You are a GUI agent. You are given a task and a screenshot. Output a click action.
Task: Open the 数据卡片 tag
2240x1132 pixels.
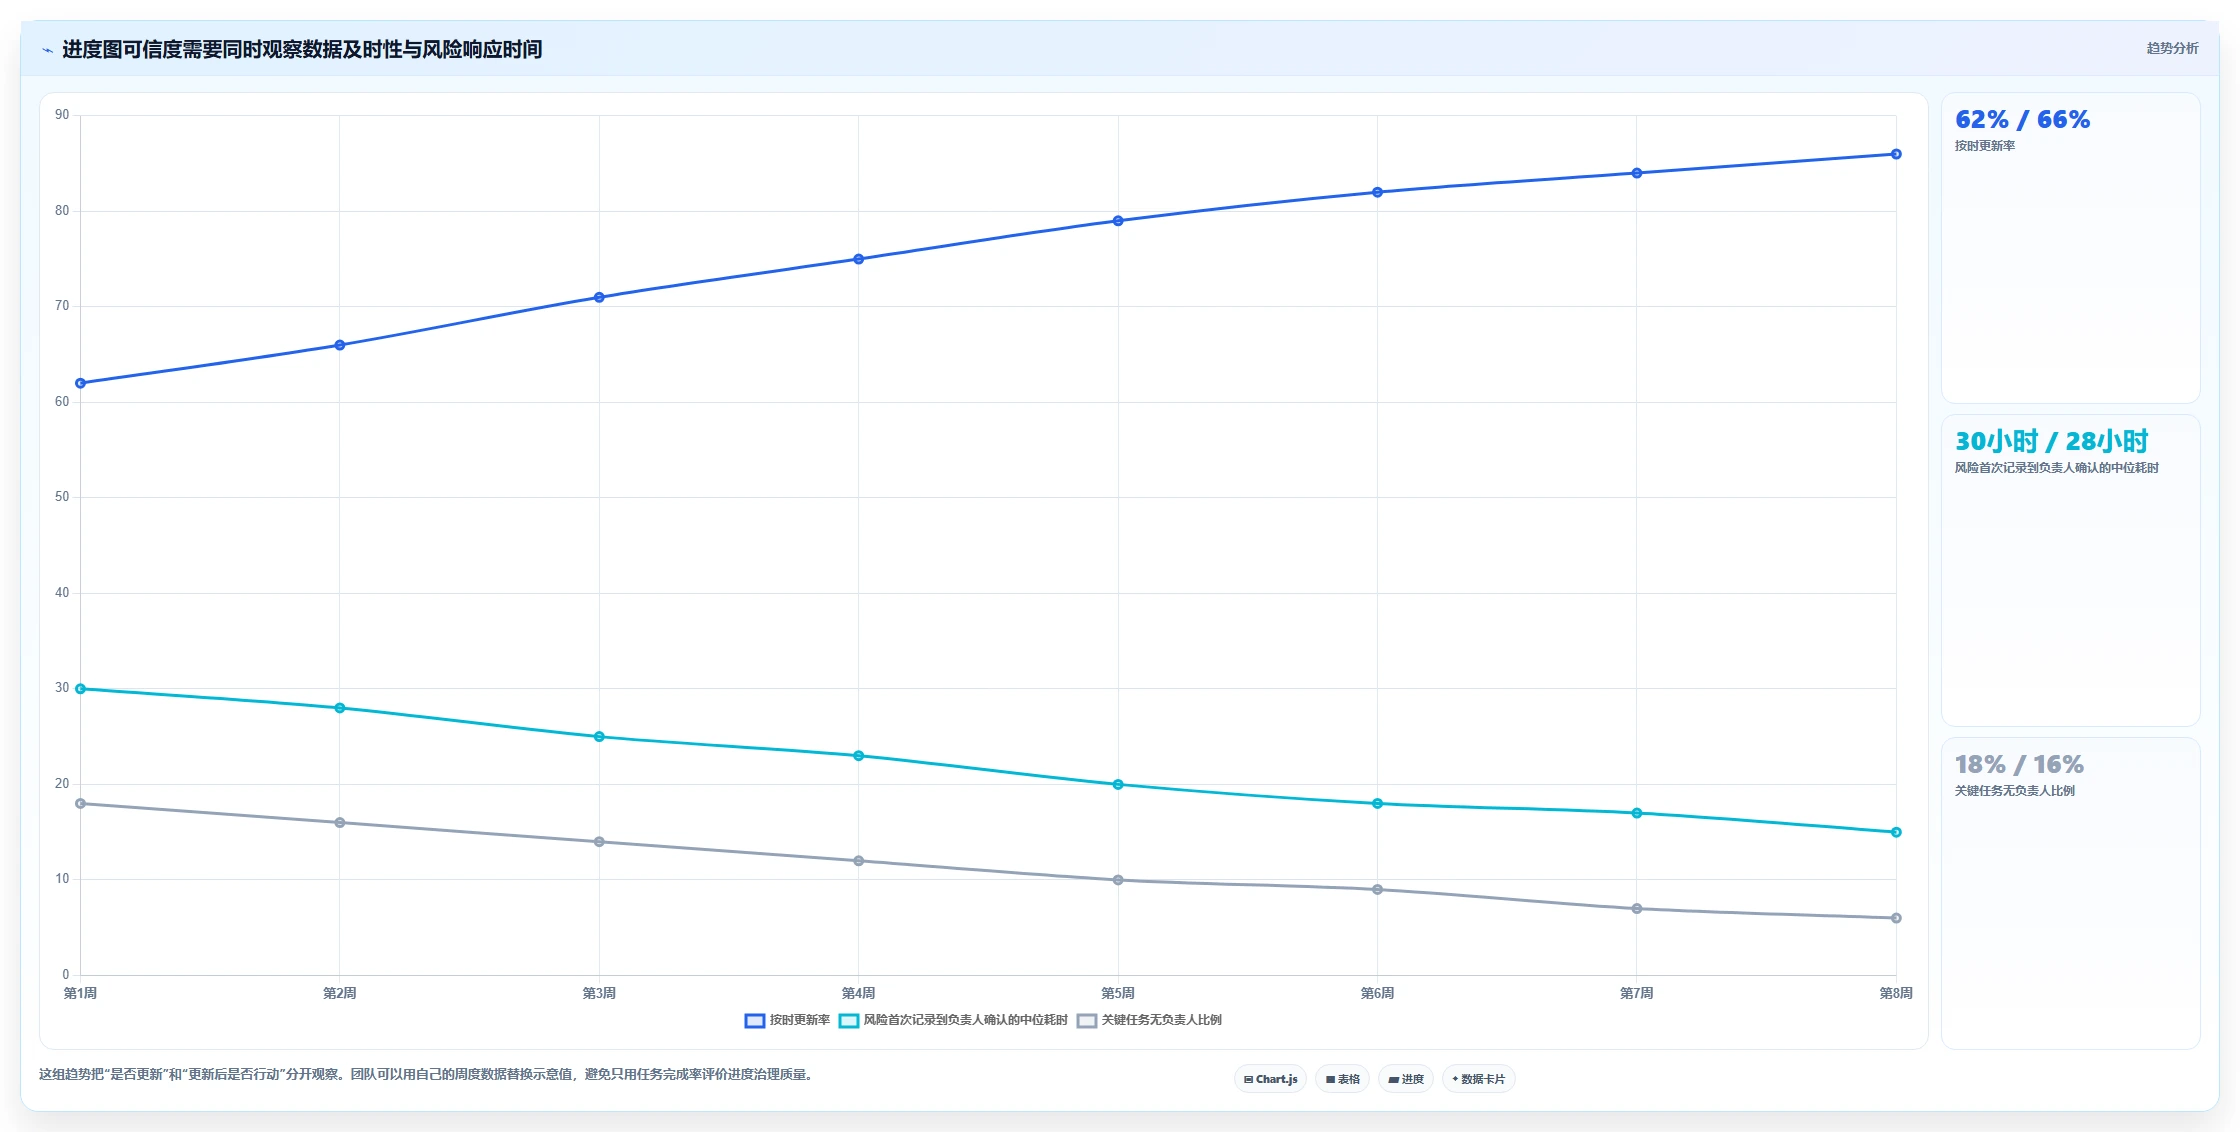pyautogui.click(x=1479, y=1079)
